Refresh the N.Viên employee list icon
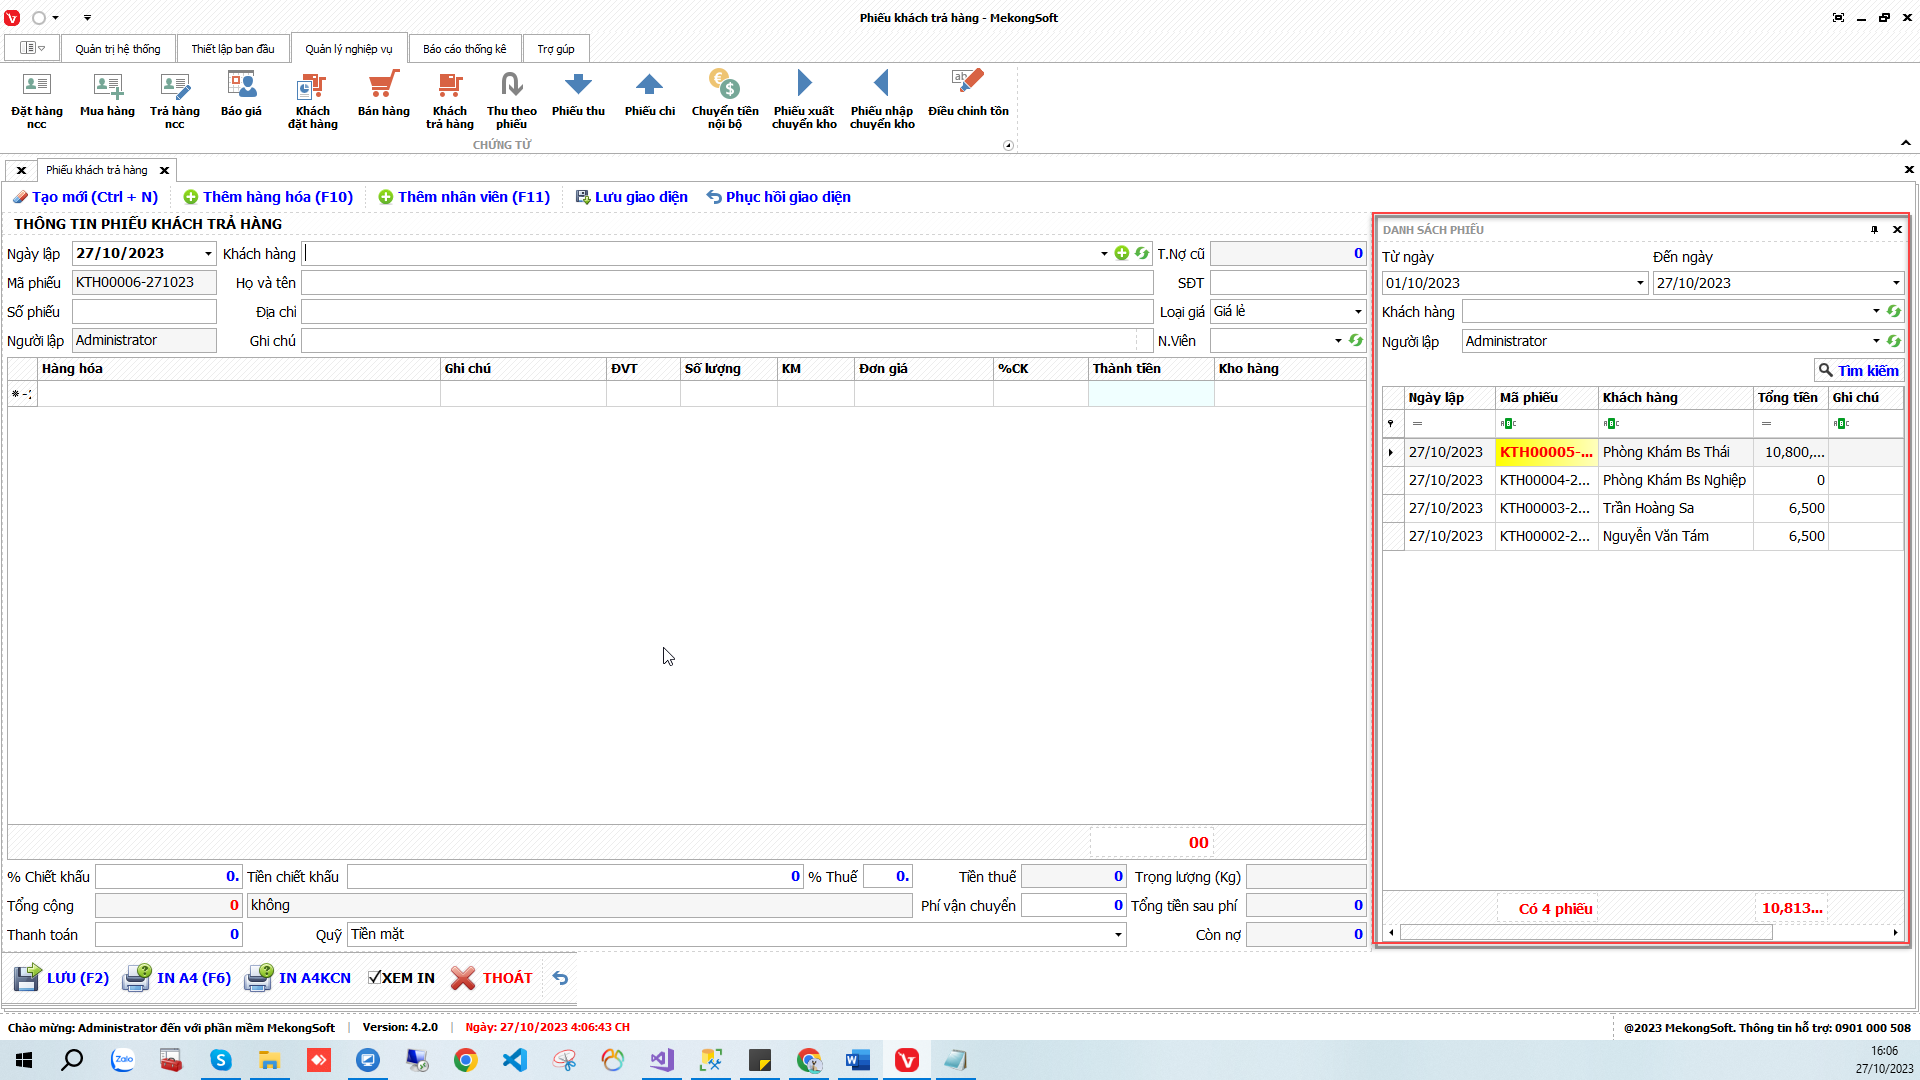Viewport: 1920px width, 1080px height. point(1356,341)
